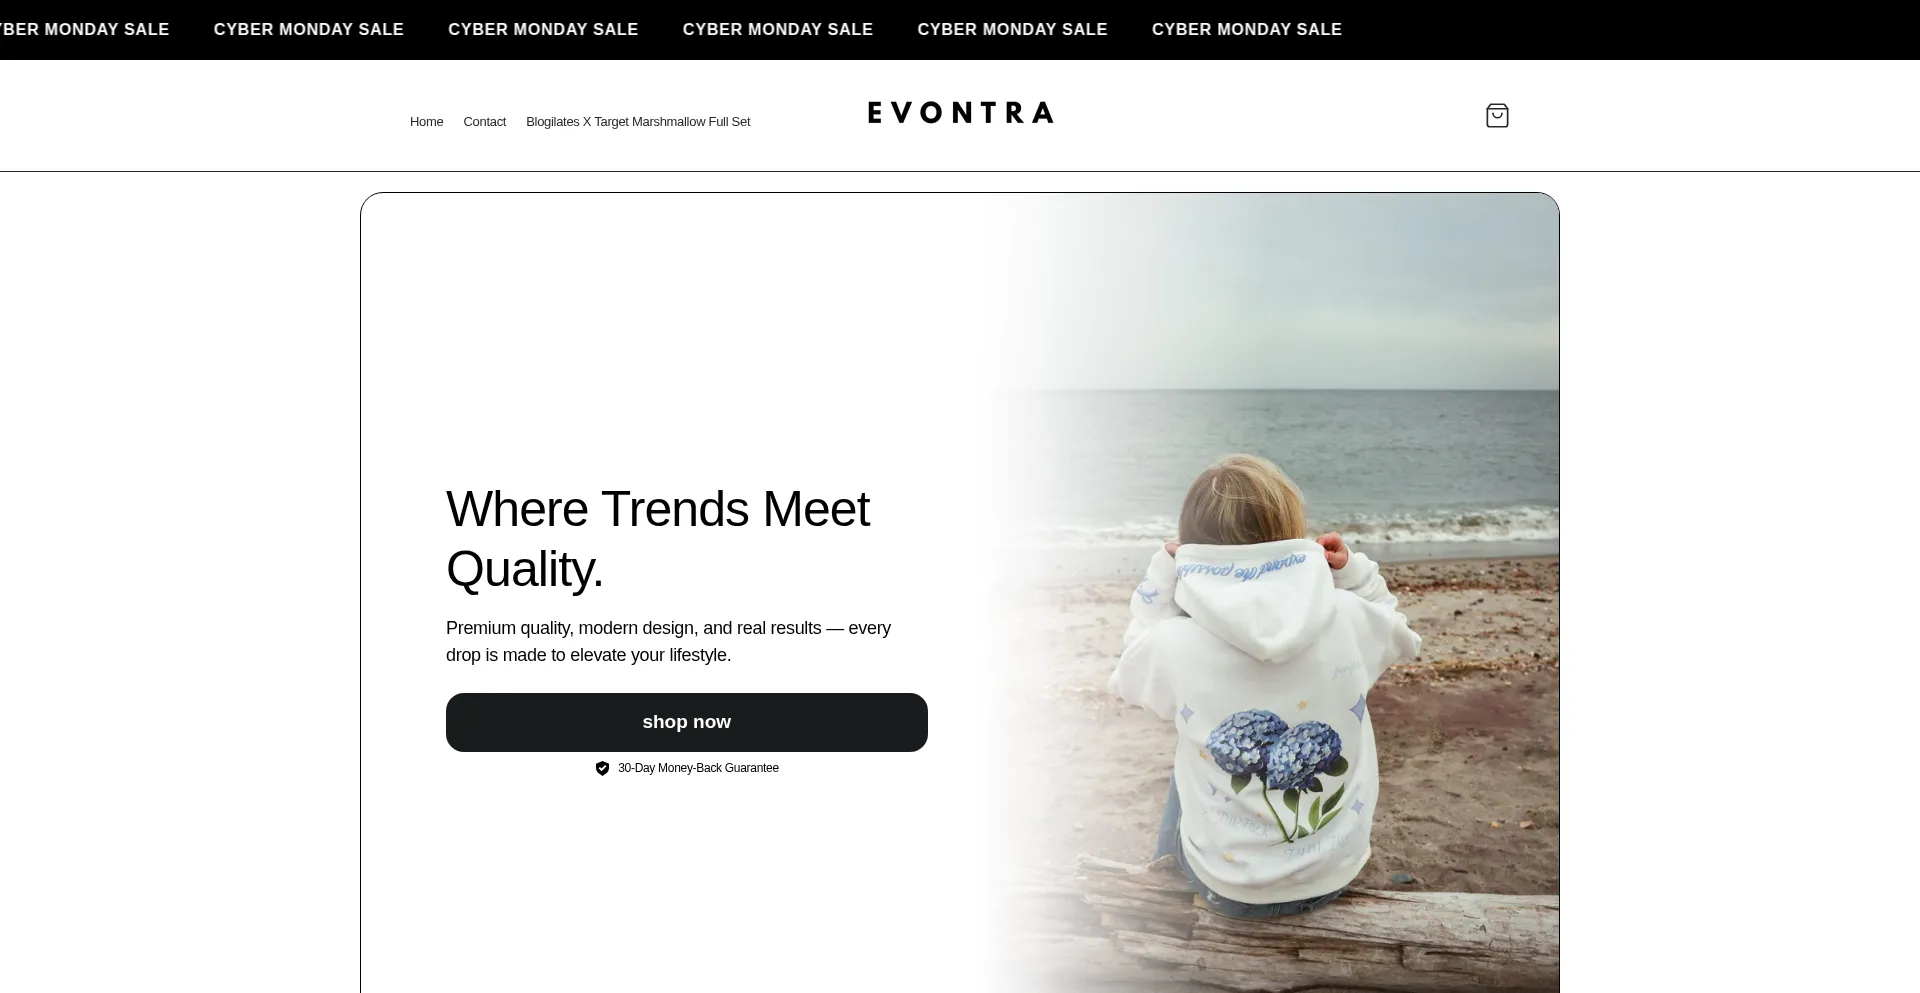Screen dimensions: 1920x993
Task: Go to the Home menu link
Action: (426, 122)
